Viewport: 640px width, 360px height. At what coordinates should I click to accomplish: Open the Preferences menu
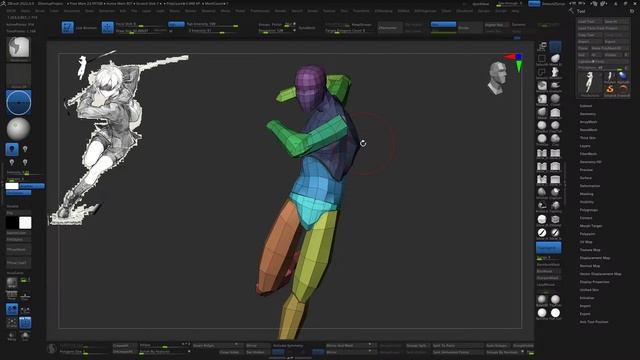pos(260,11)
